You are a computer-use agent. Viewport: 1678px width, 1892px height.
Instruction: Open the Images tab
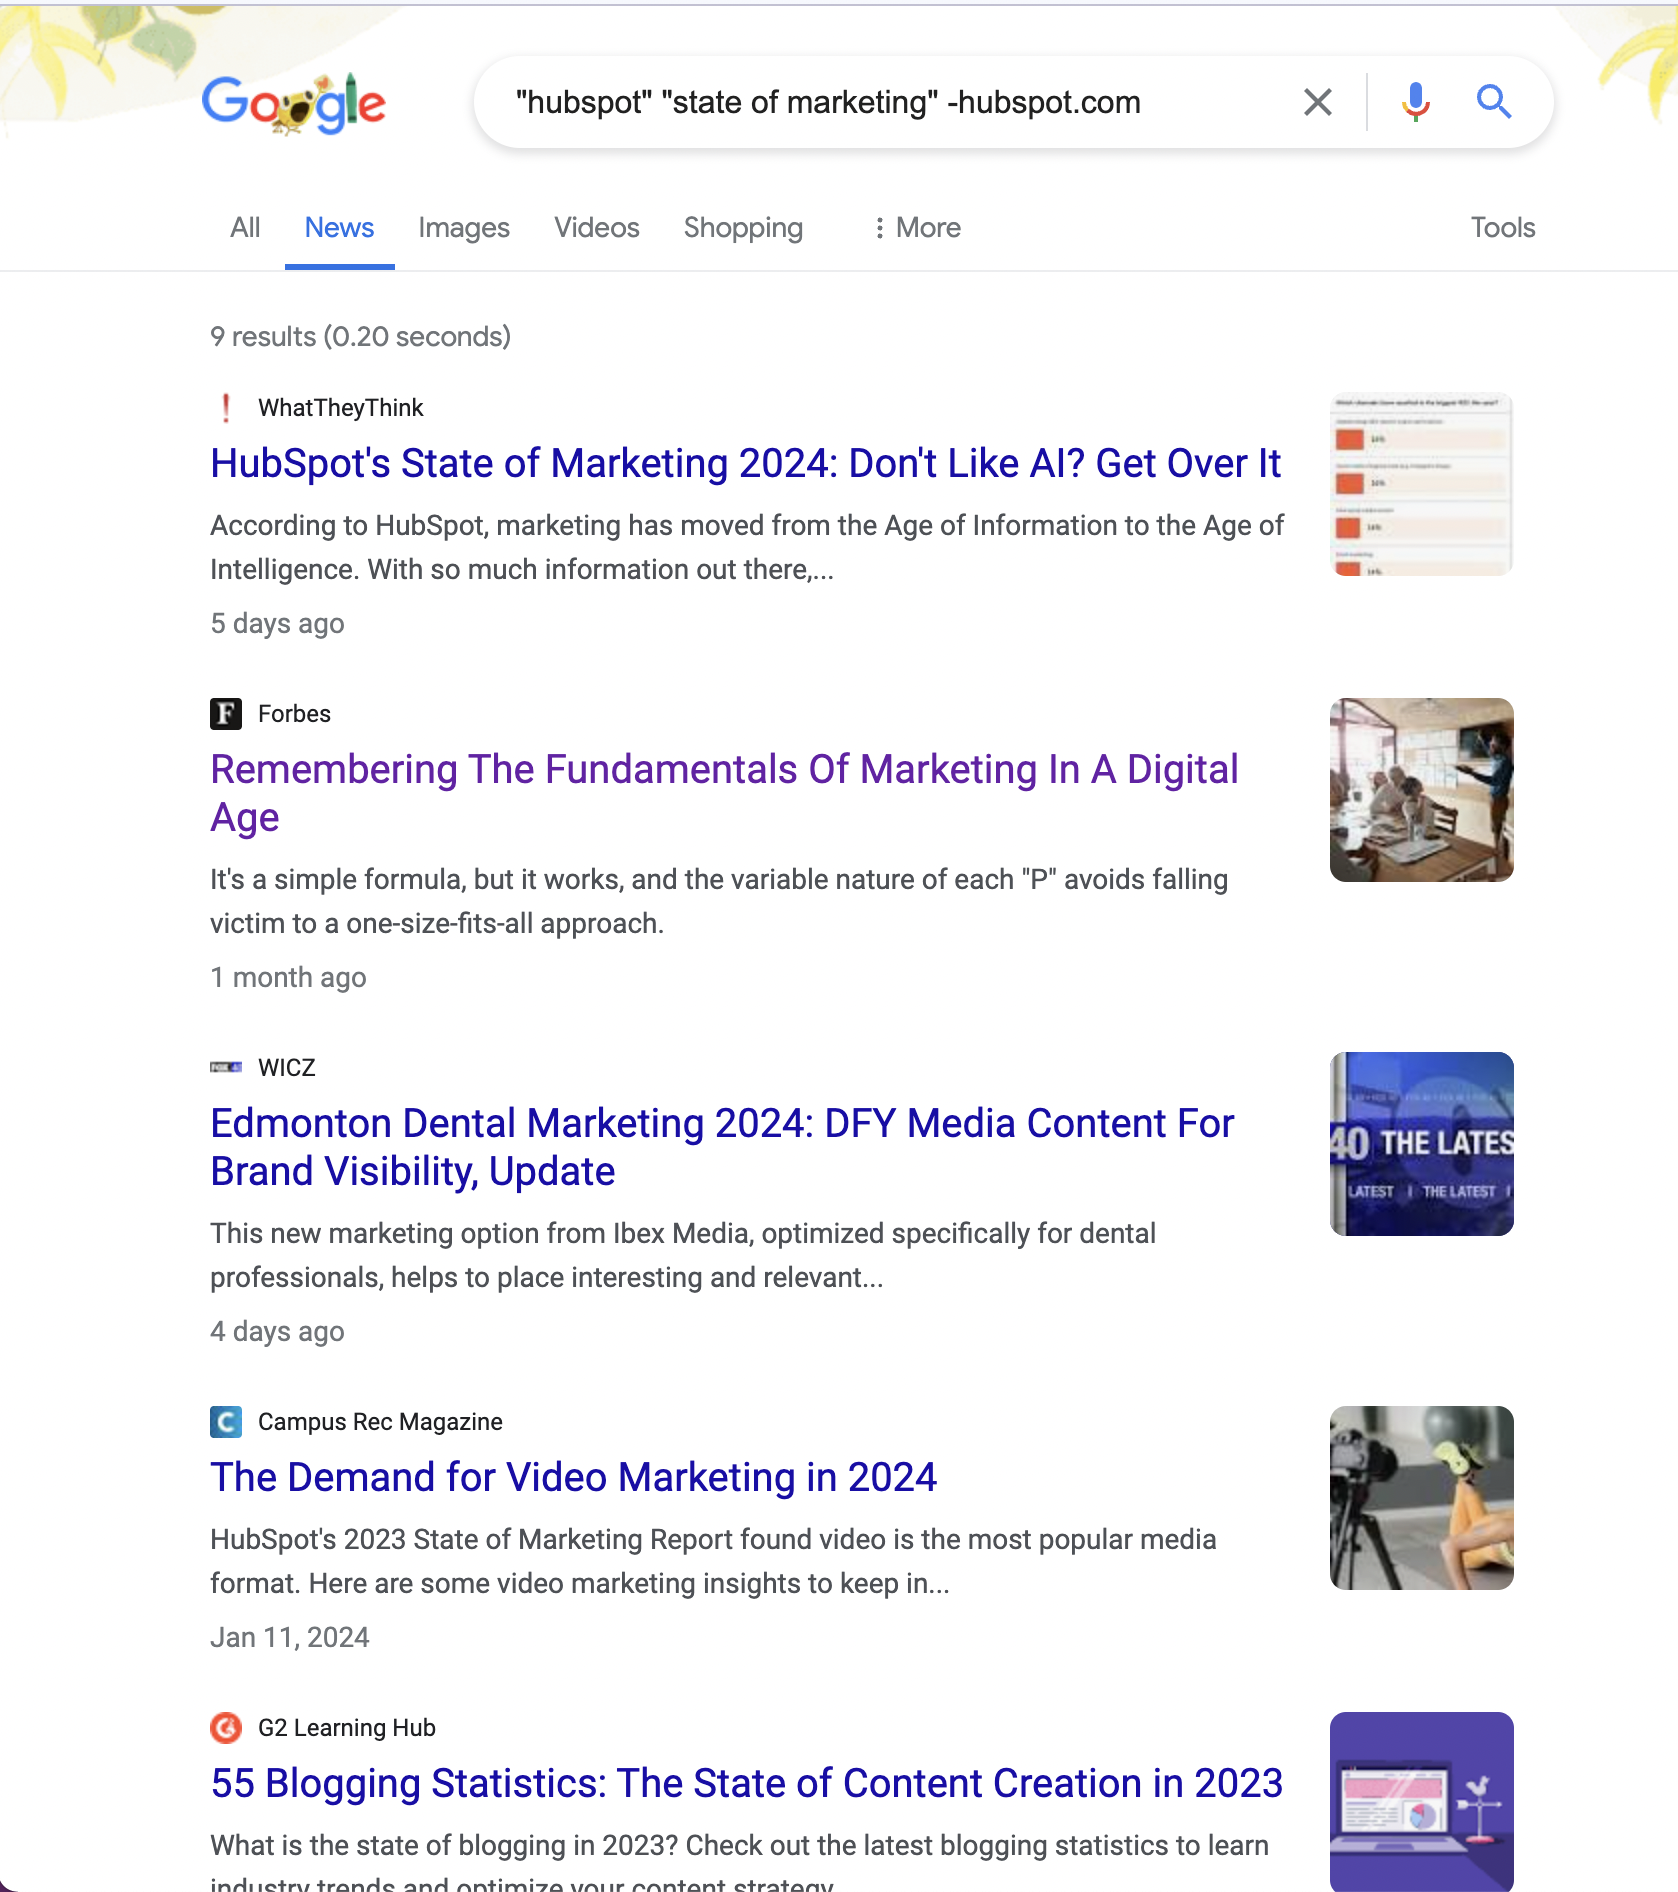click(x=464, y=228)
